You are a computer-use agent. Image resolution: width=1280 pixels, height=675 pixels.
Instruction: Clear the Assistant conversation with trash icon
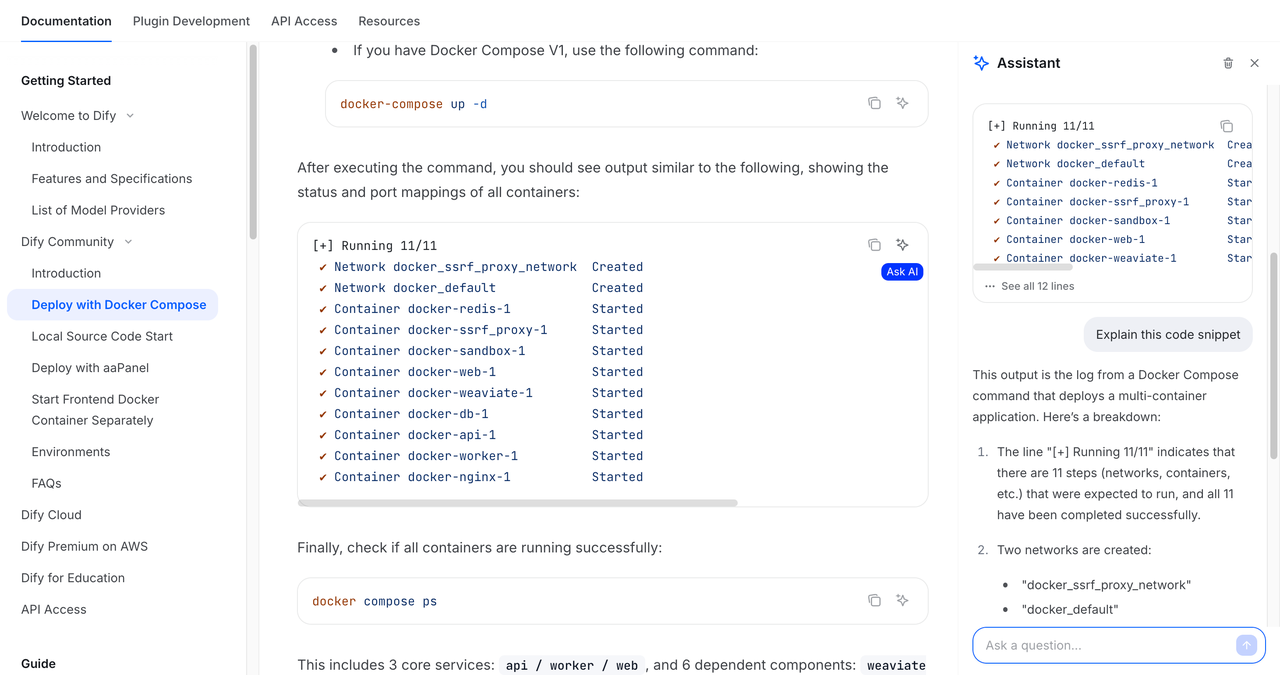pos(1228,63)
